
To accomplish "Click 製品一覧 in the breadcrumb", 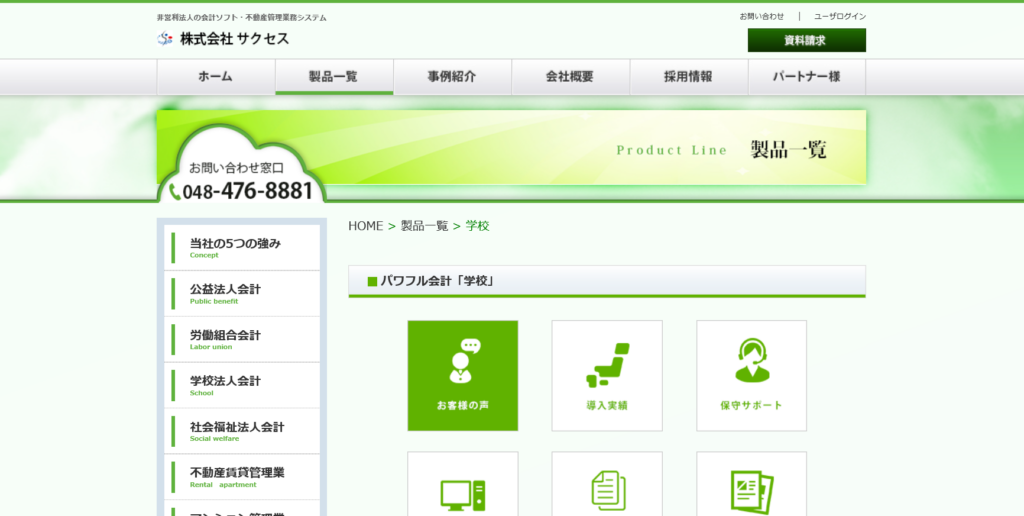I will [x=424, y=226].
